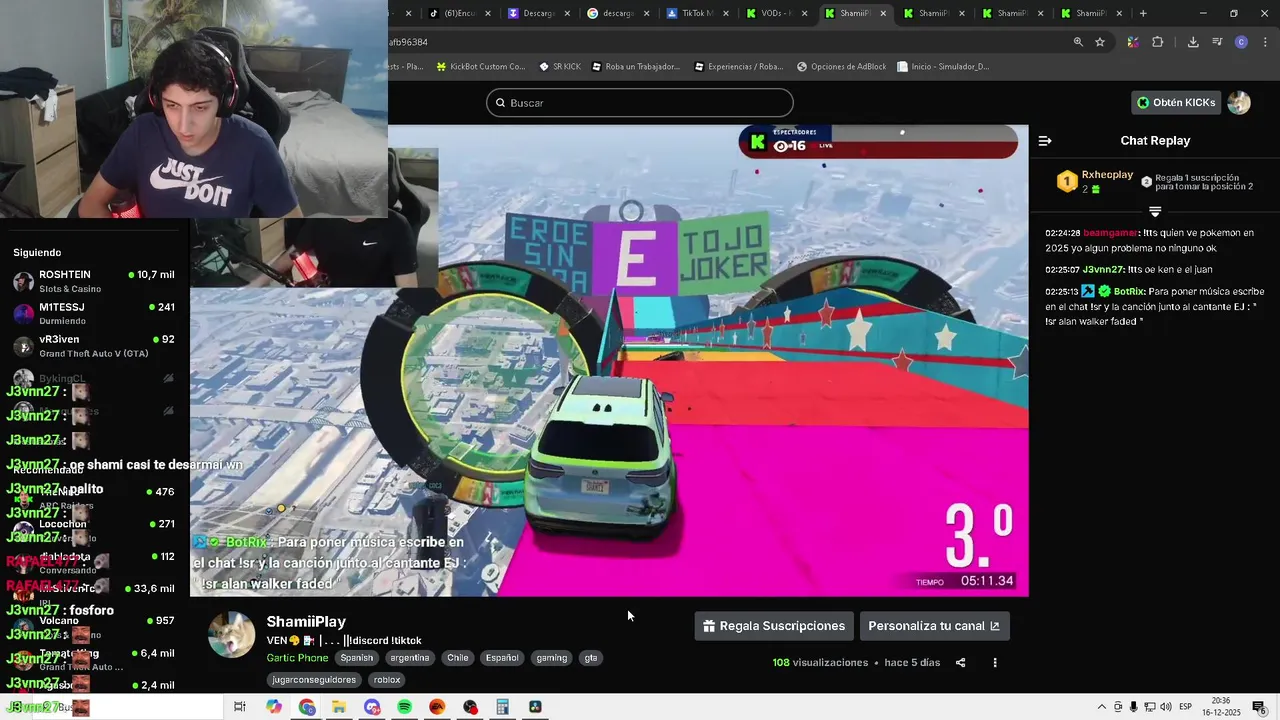This screenshot has width=1280, height=720.
Task: Click the ShamiiPlay channel name
Action: pos(306,621)
